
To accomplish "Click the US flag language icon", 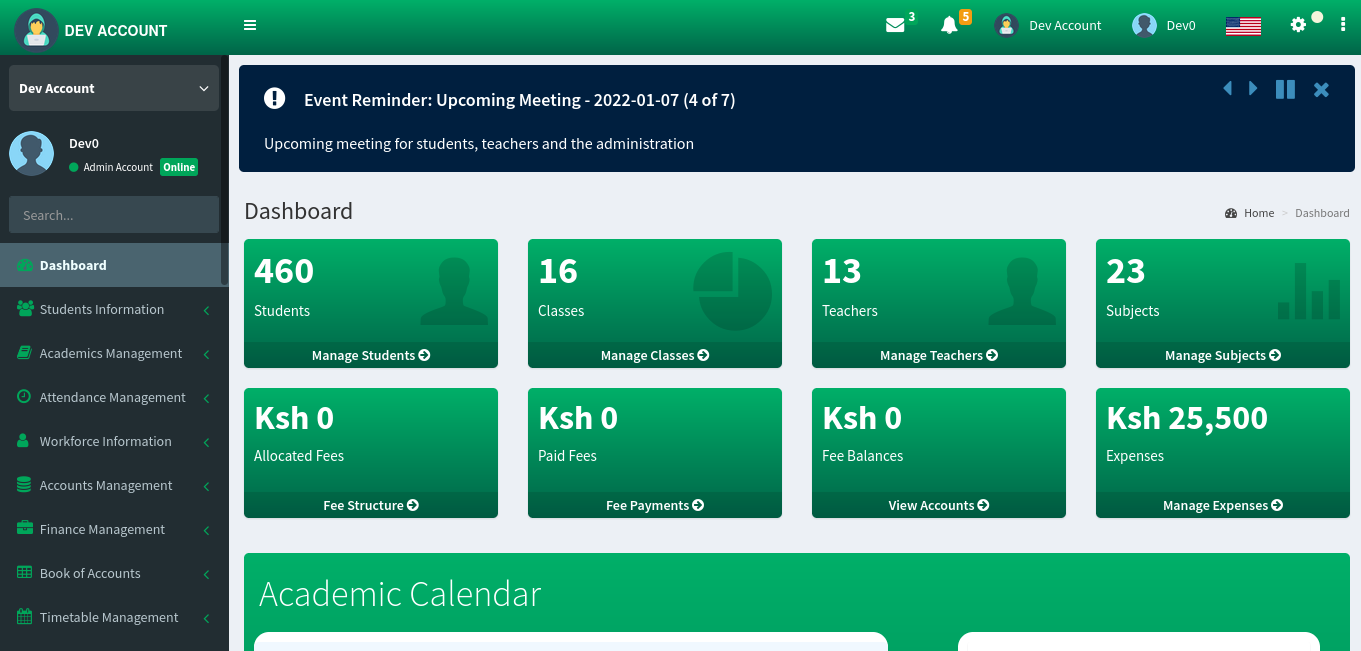I will 1243,26.
